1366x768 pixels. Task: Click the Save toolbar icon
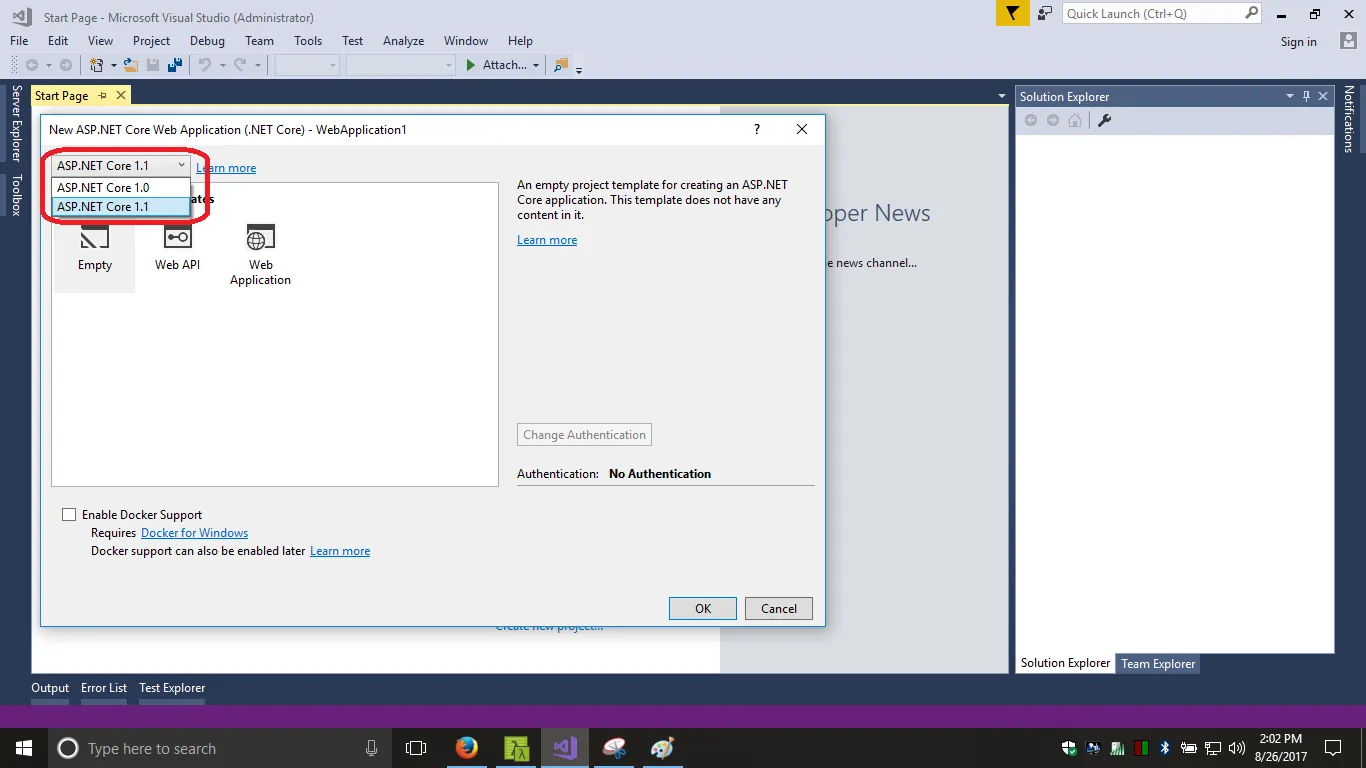tap(153, 65)
